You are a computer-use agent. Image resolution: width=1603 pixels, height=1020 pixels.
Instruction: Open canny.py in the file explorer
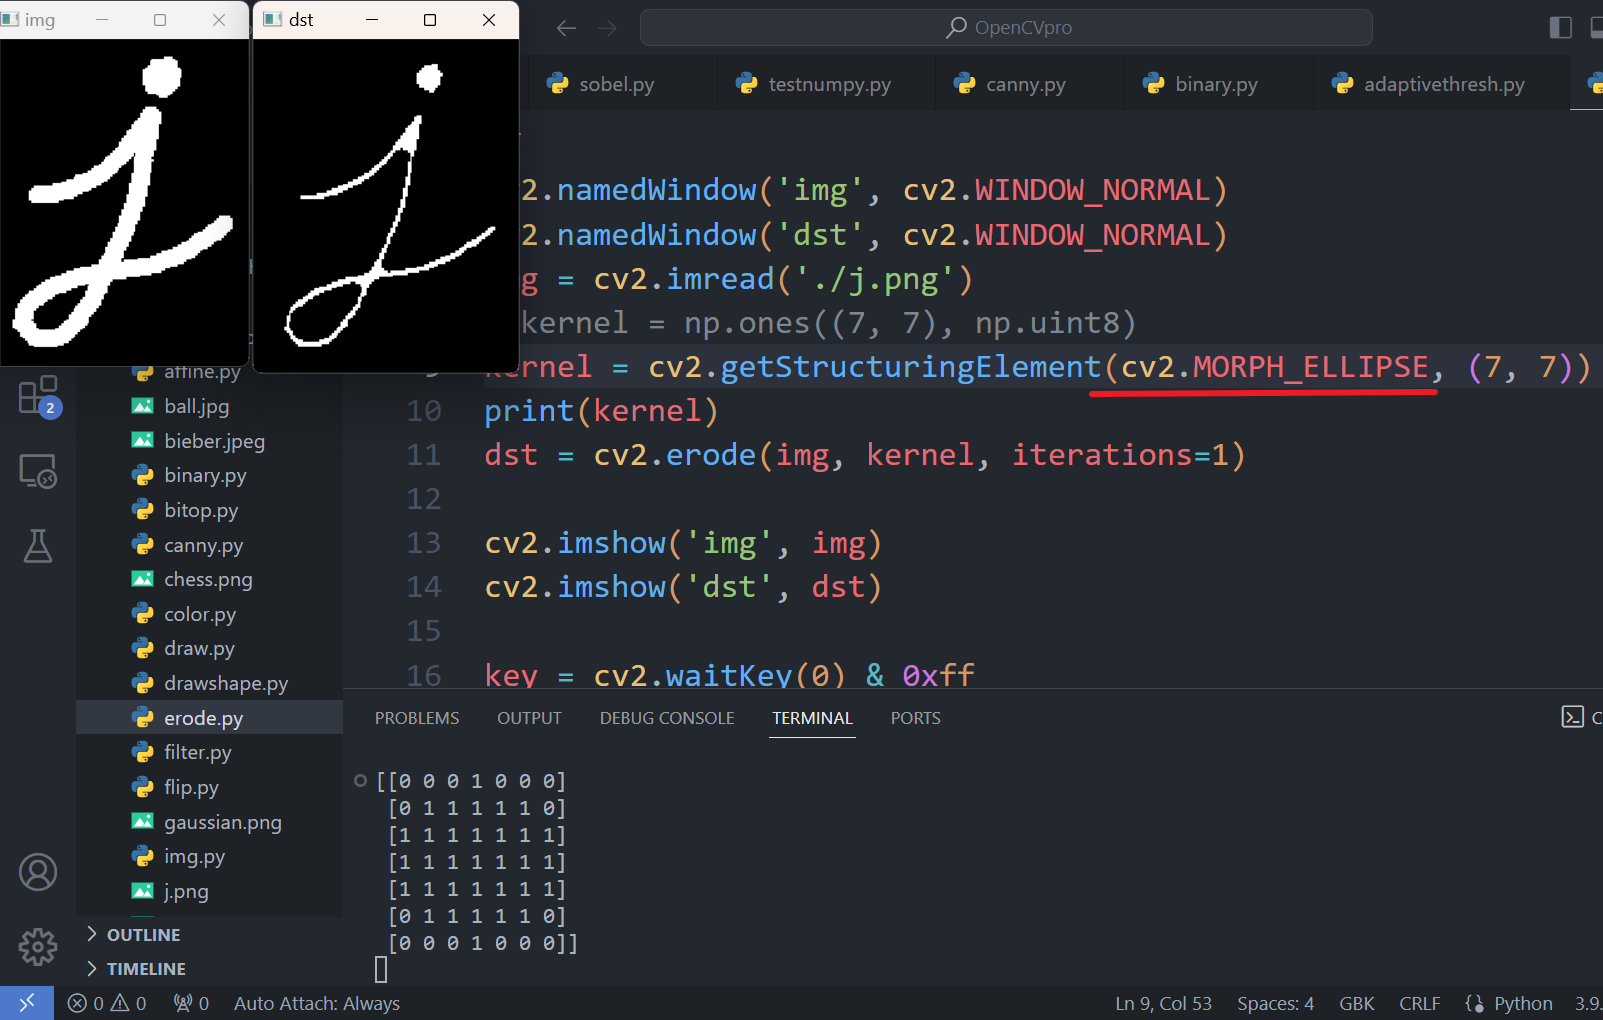tap(210, 545)
